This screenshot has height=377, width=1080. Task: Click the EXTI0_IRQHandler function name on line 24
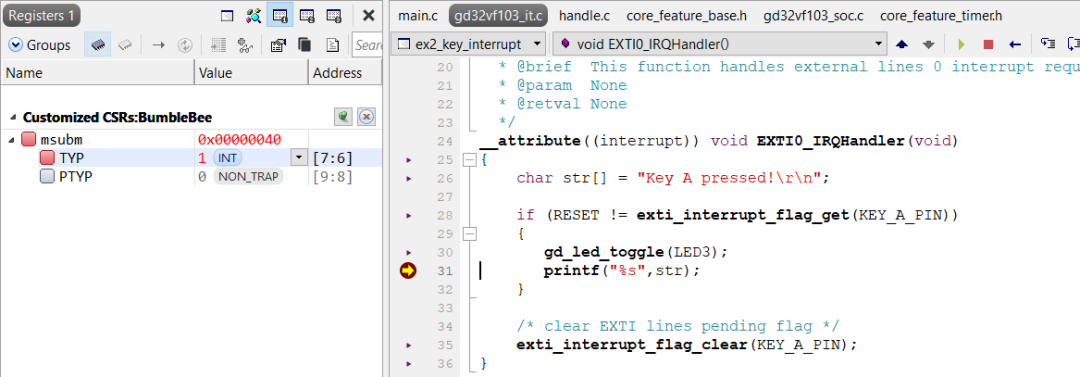click(830, 141)
